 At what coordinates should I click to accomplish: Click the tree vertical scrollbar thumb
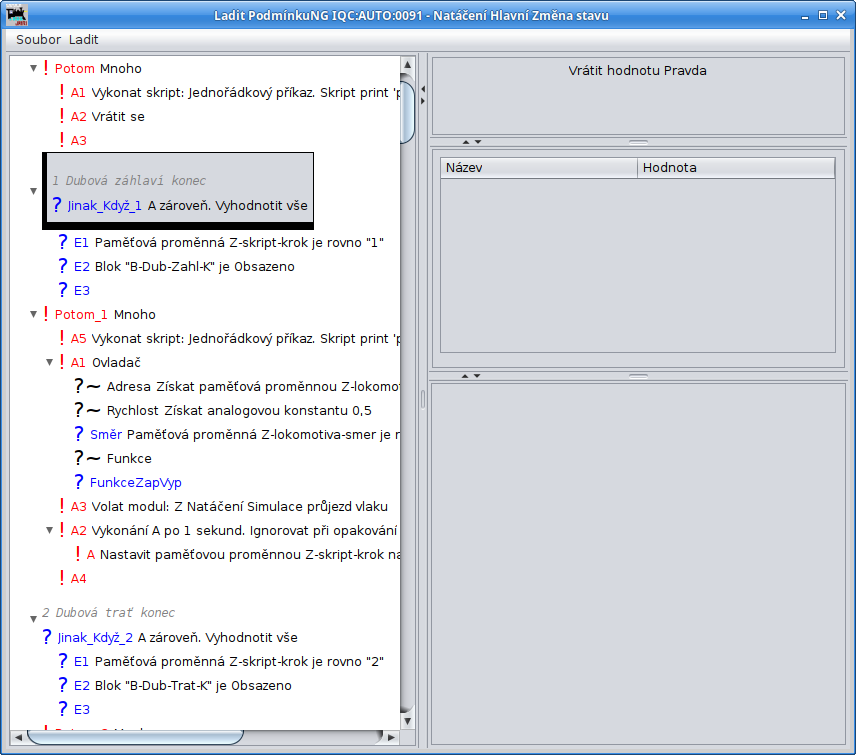coord(407,112)
